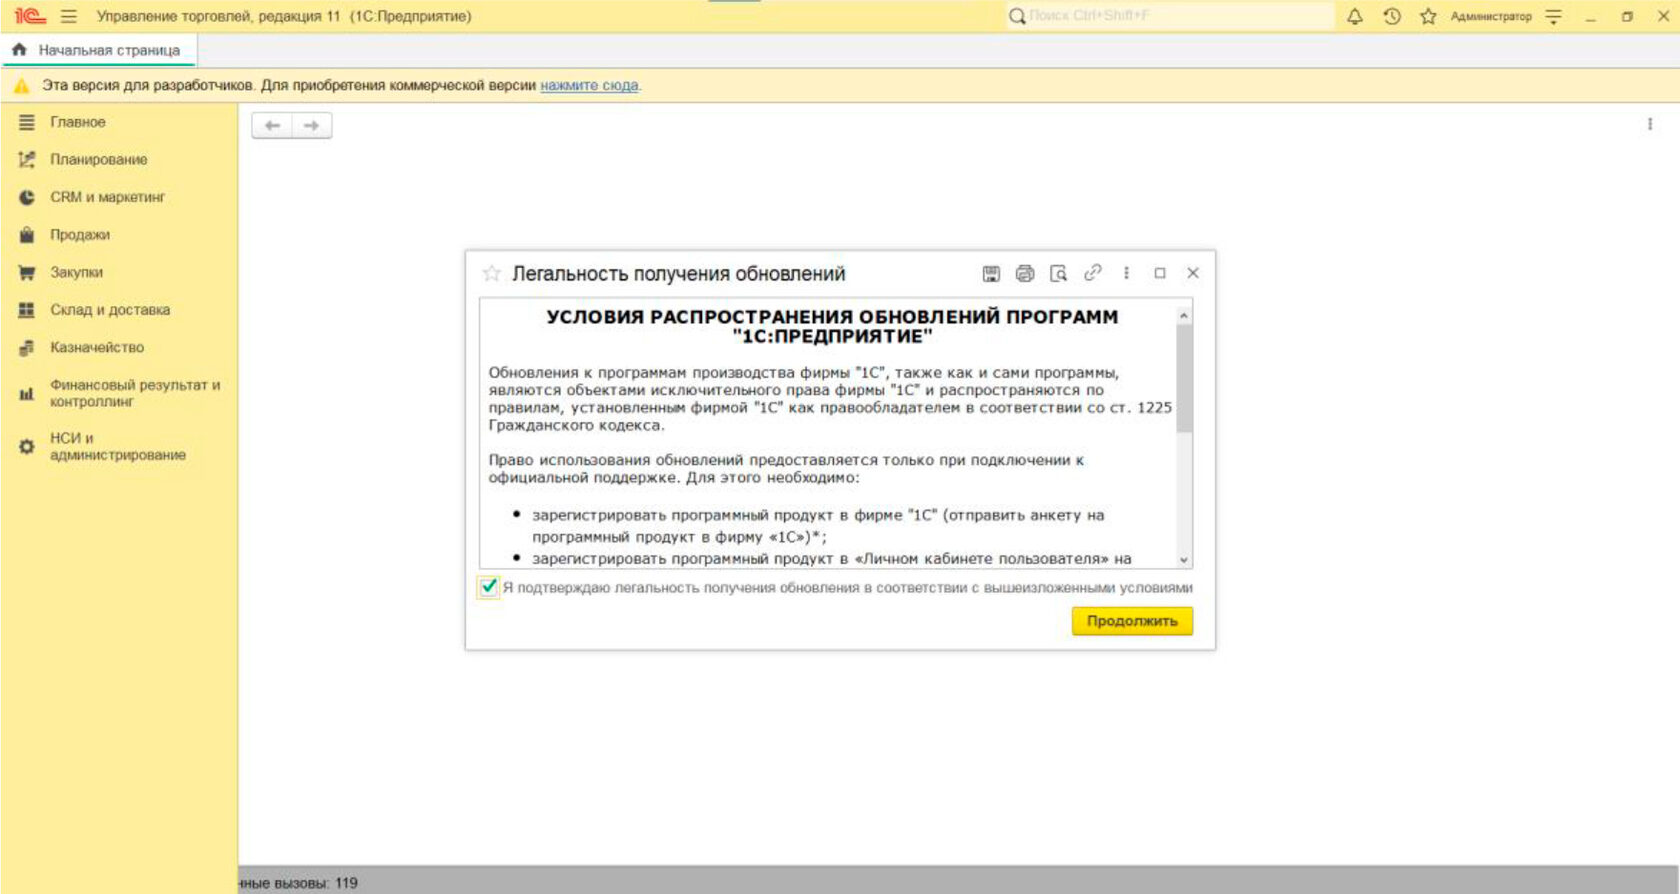1680x894 pixels.
Task: Click heading 'УСЛОВИЯ РАСПРОСТРАНЕНИЯ ОБНОВЛЕНИЙ ПРОГРАММ'
Action: tap(832, 317)
